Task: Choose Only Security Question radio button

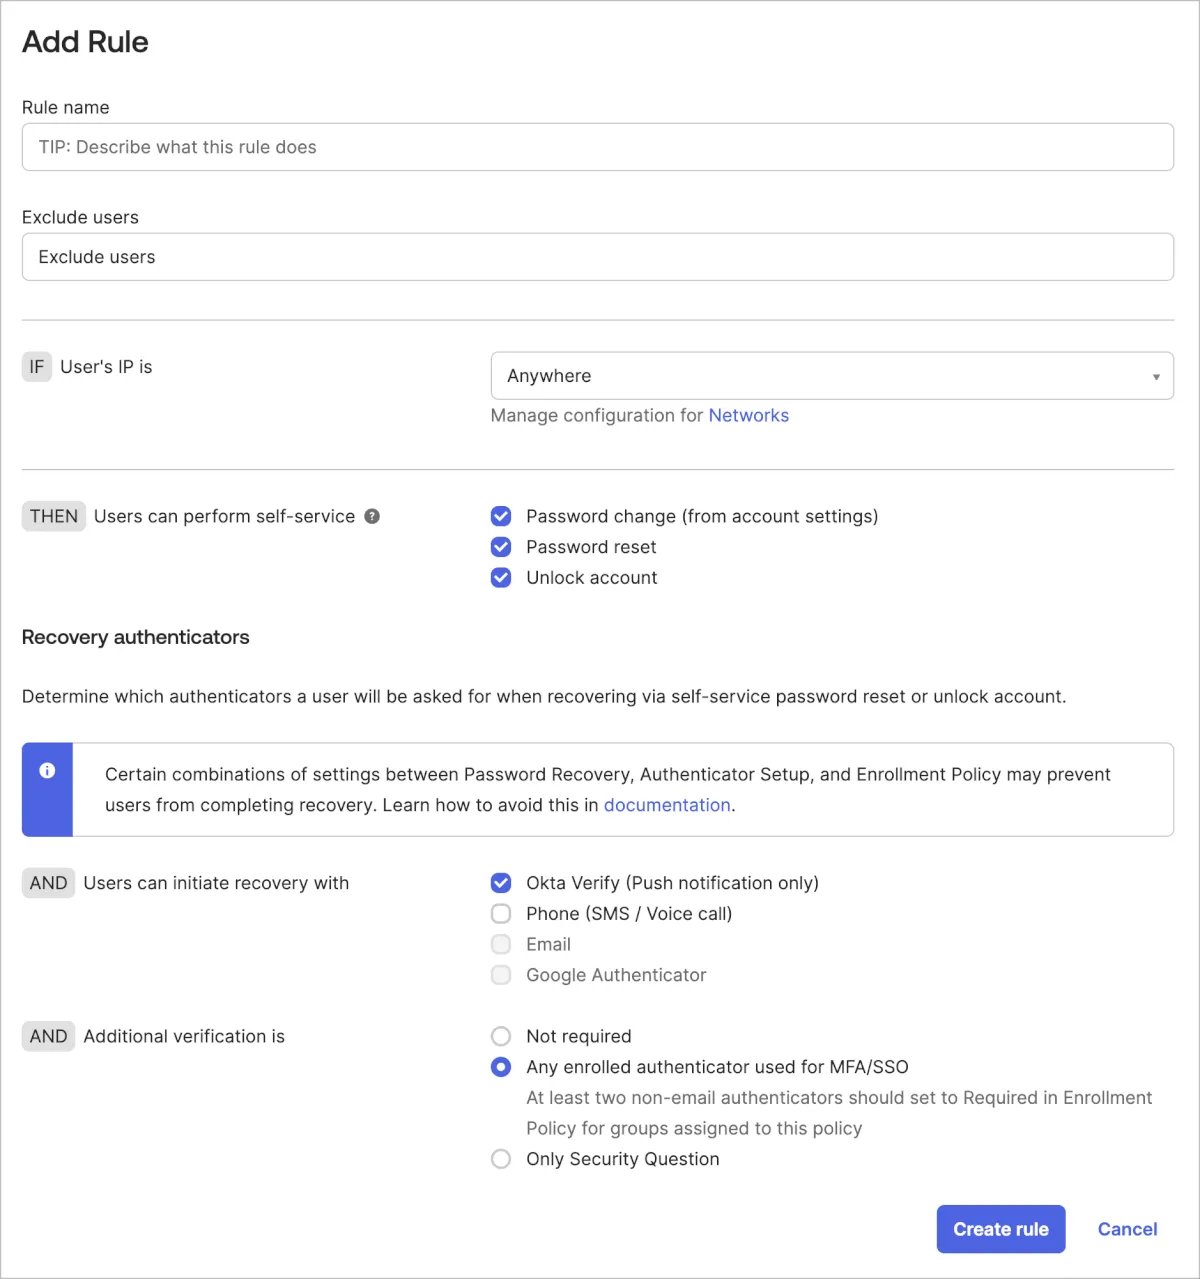Action: click(x=501, y=1159)
